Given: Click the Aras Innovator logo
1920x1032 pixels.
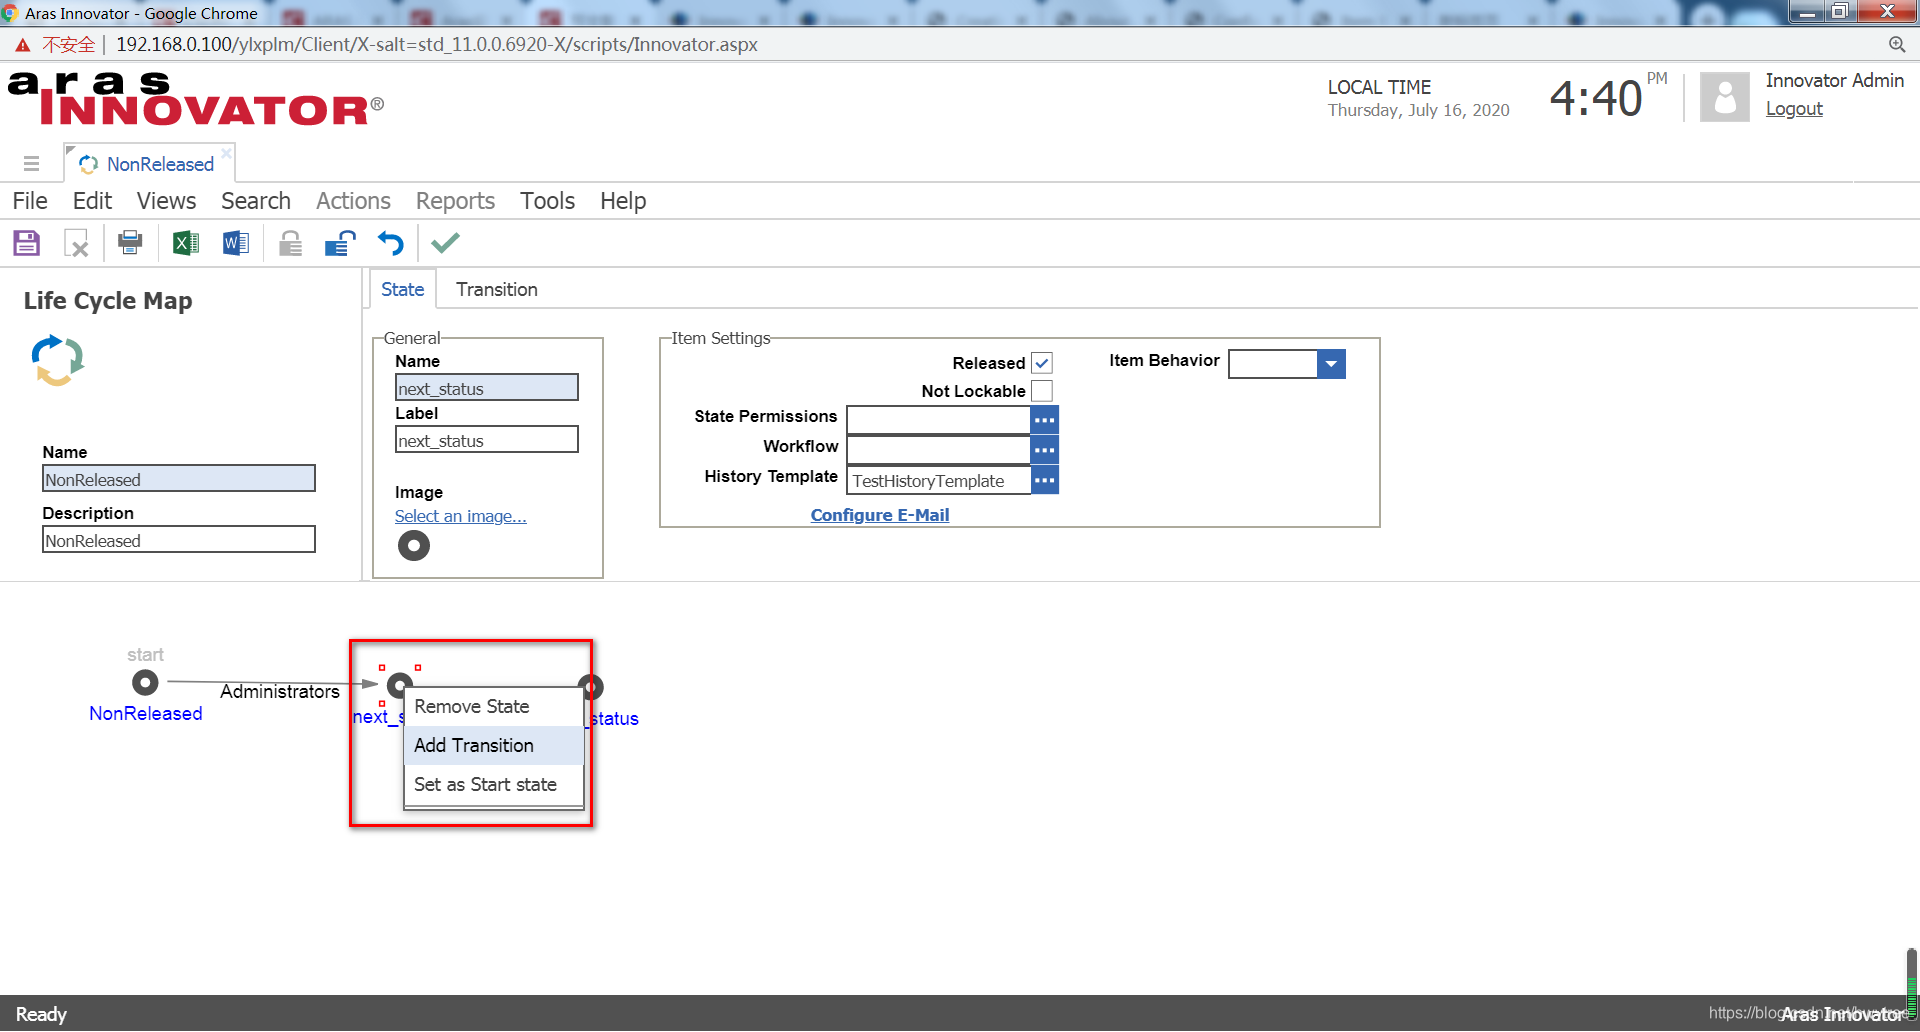Looking at the screenshot, I should pyautogui.click(x=196, y=98).
